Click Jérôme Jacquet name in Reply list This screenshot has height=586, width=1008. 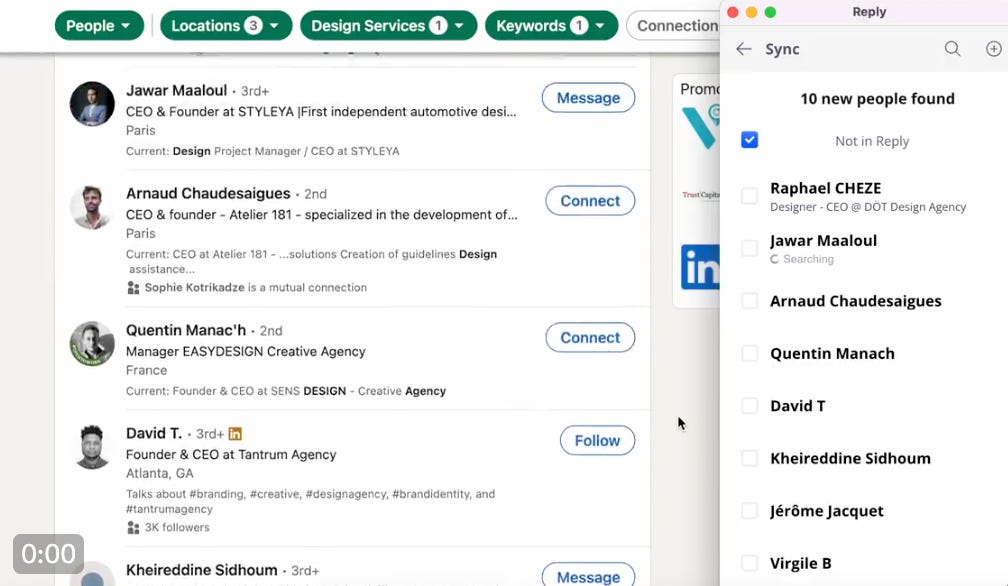click(827, 511)
